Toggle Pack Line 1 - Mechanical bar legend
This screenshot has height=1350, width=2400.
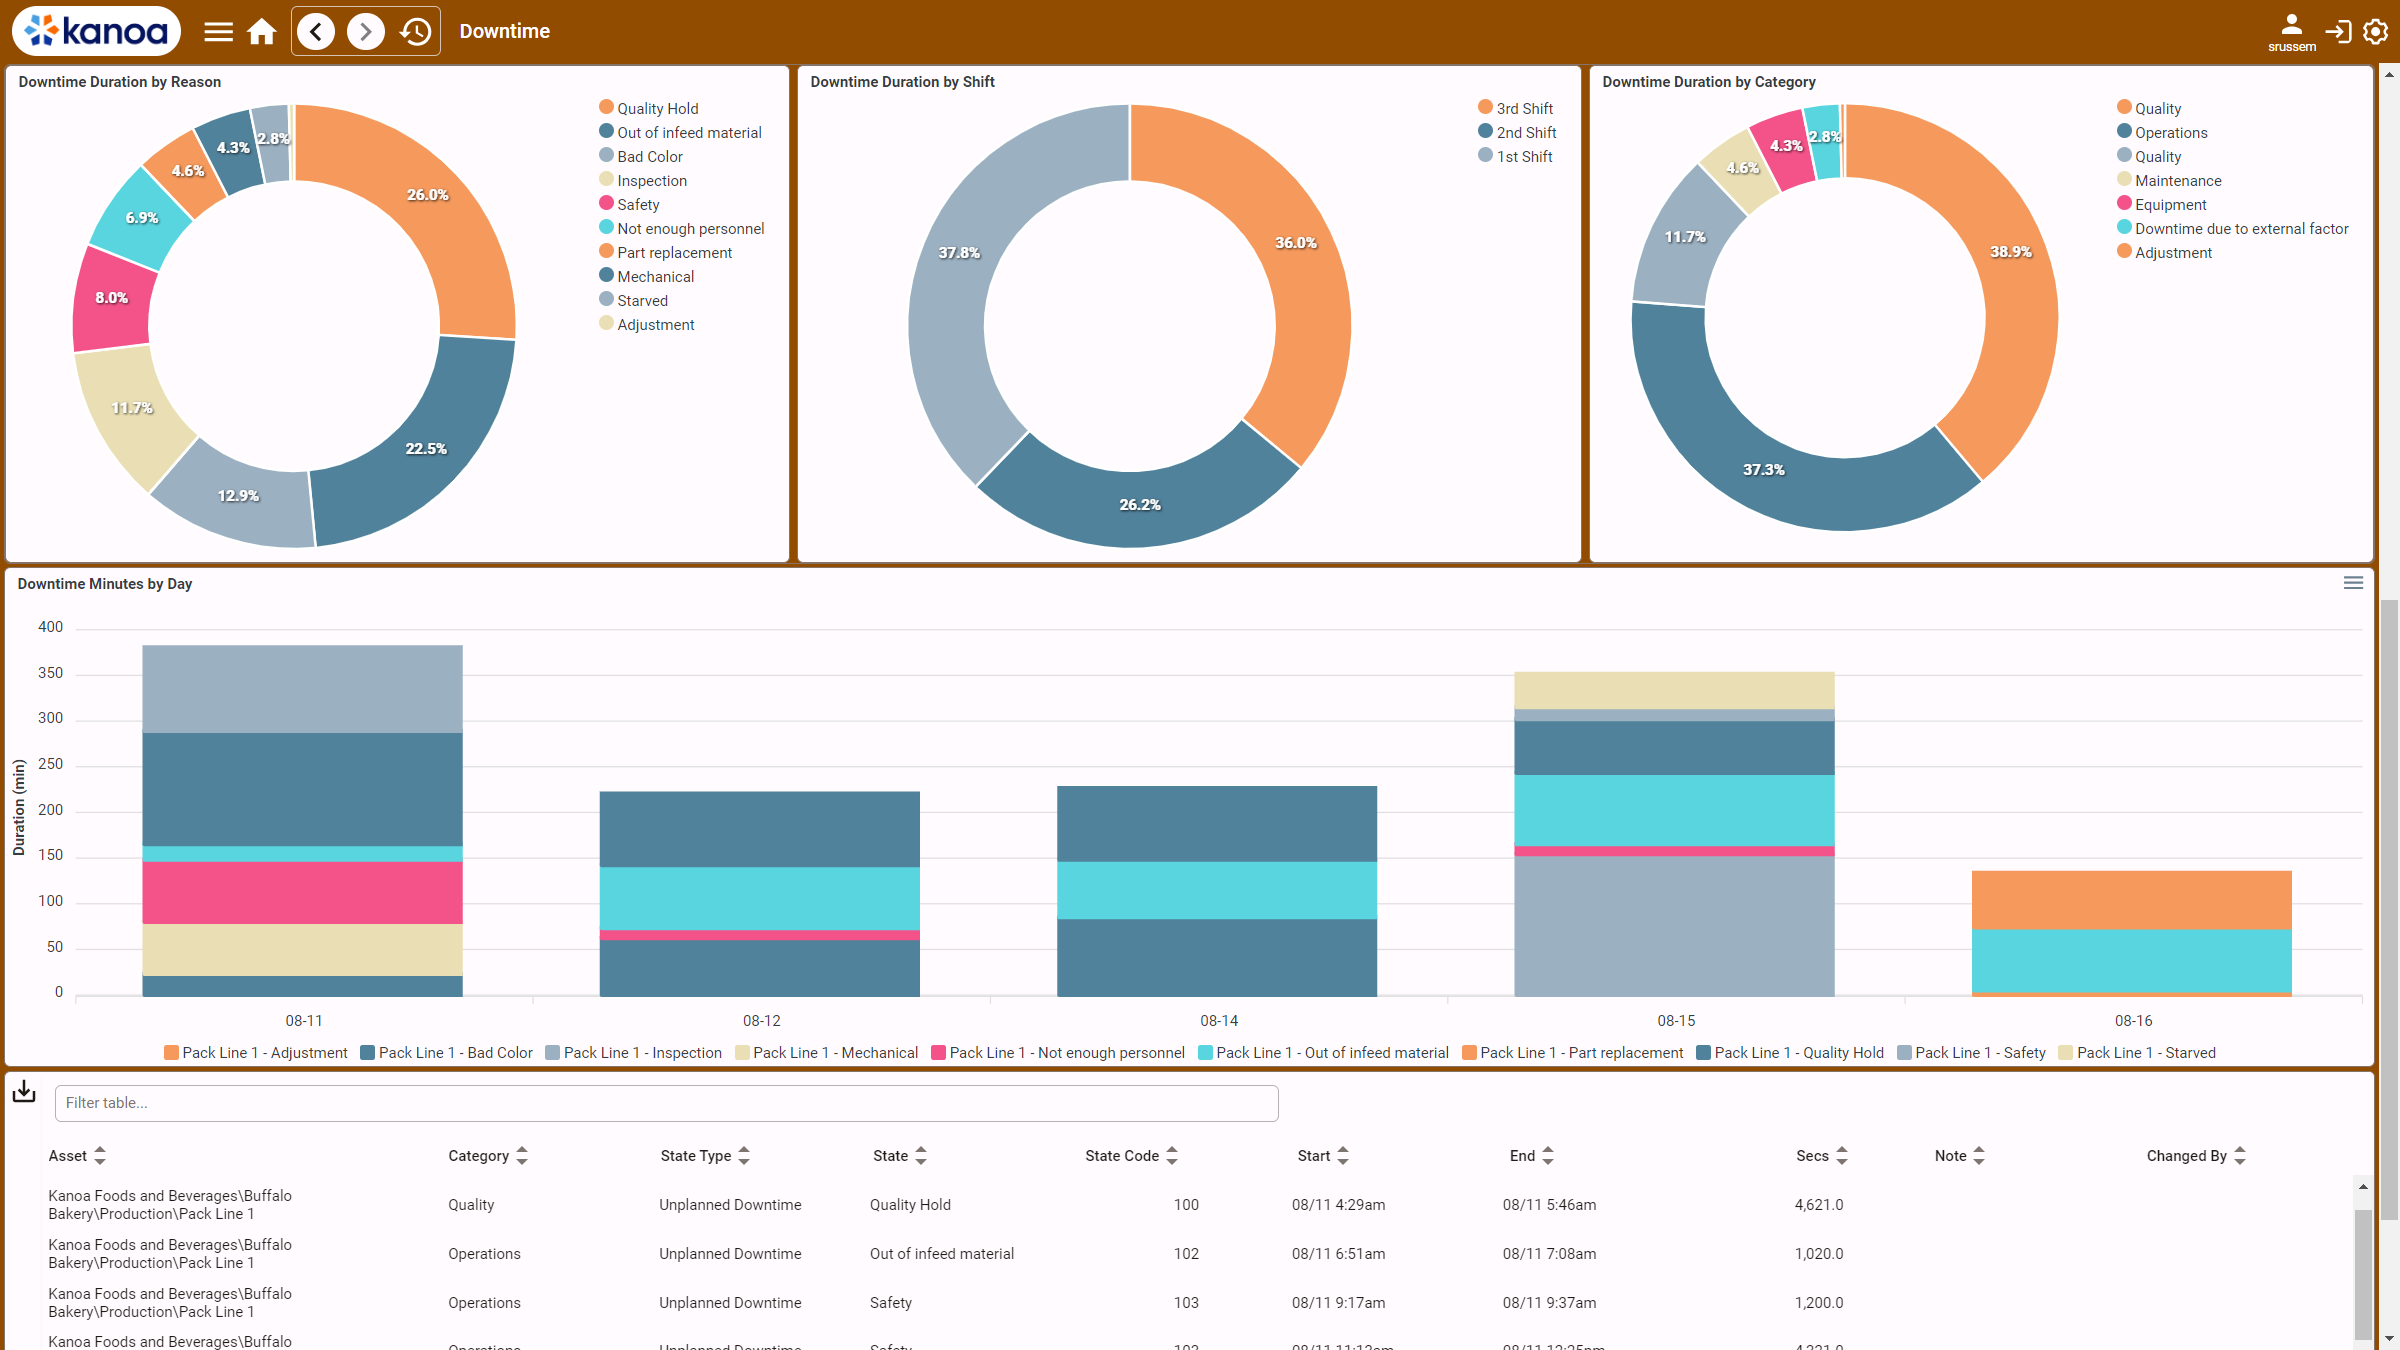[x=826, y=1053]
